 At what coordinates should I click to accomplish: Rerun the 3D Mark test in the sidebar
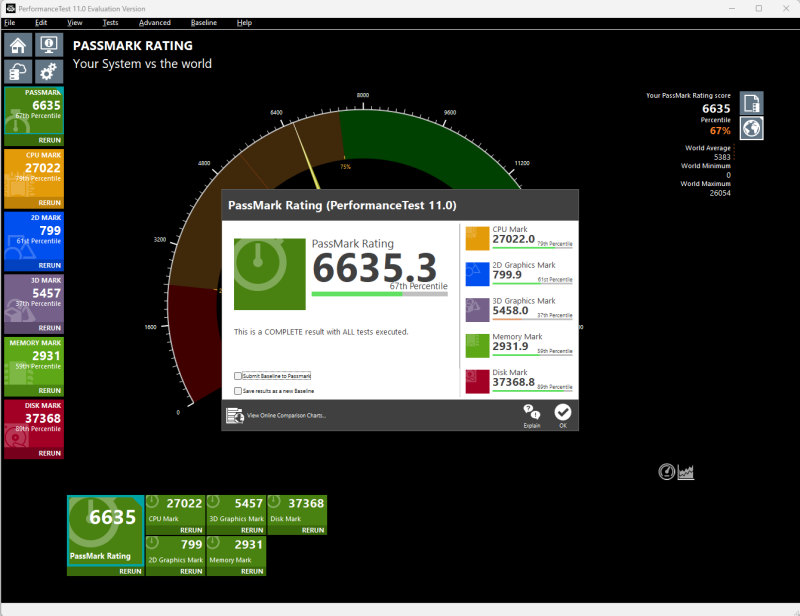coord(49,328)
